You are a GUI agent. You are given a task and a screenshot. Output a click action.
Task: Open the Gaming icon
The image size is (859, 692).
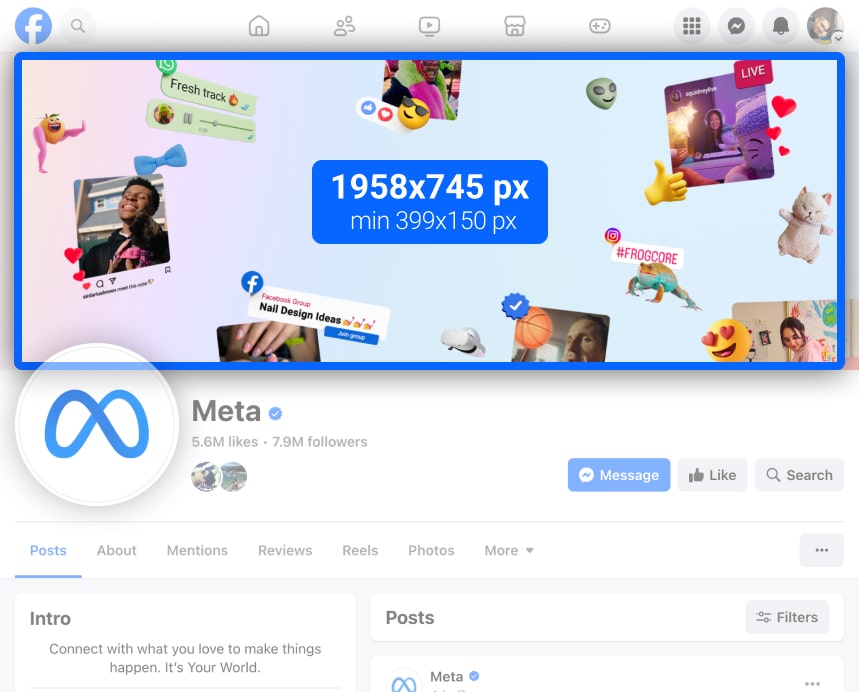pyautogui.click(x=600, y=26)
